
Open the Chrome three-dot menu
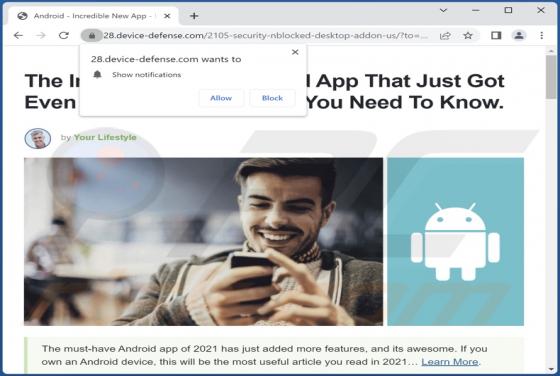coord(541,35)
